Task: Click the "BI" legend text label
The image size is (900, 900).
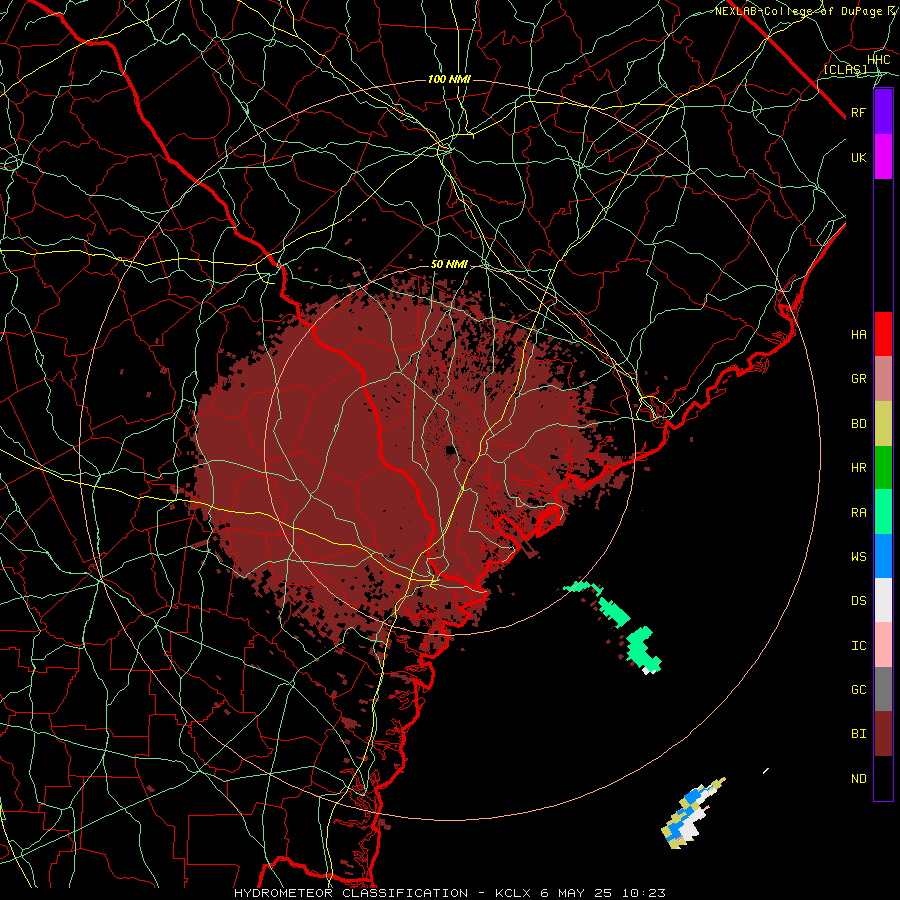Action: (x=859, y=734)
